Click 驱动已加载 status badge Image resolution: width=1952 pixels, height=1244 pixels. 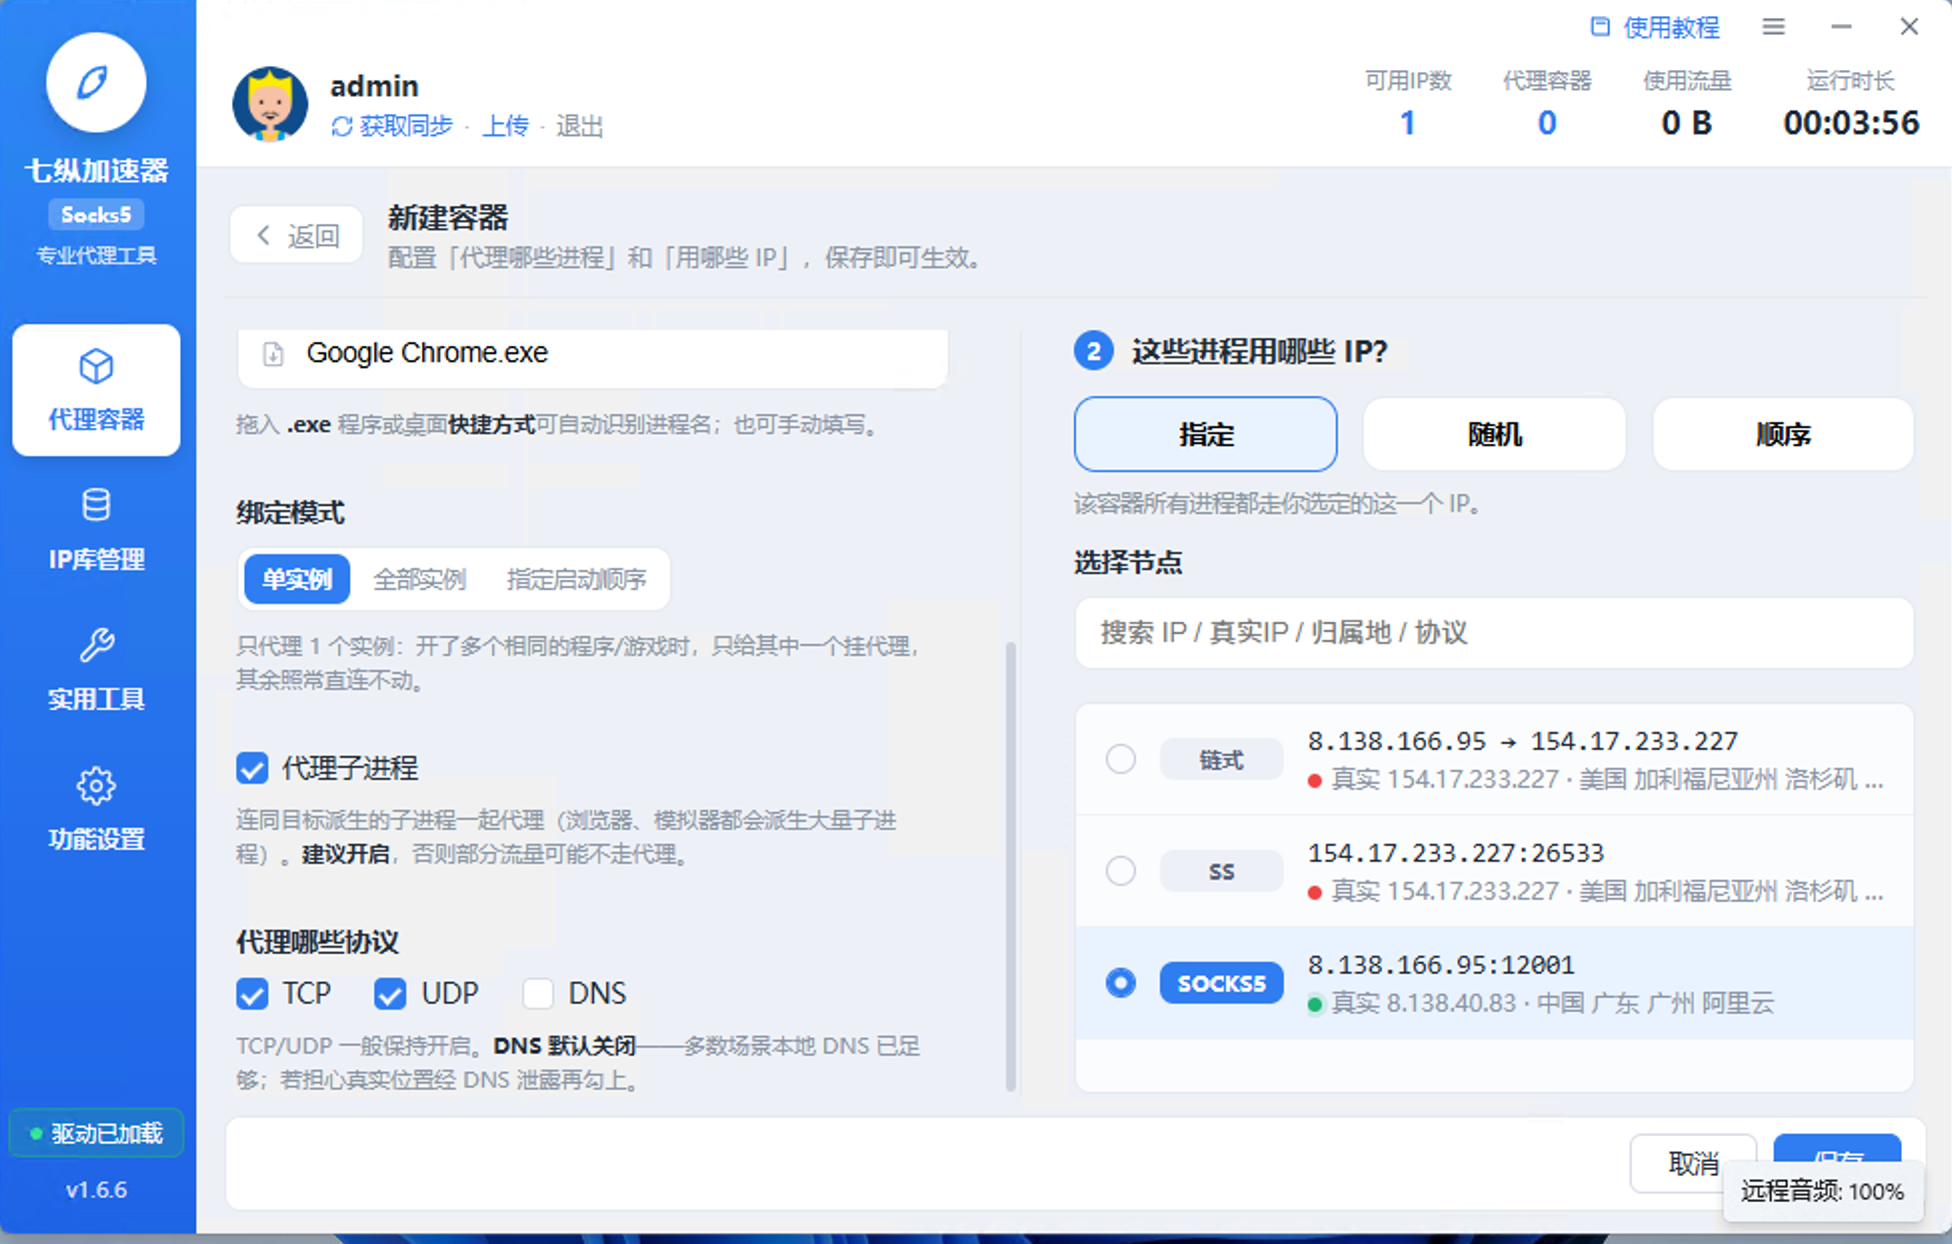click(x=96, y=1133)
